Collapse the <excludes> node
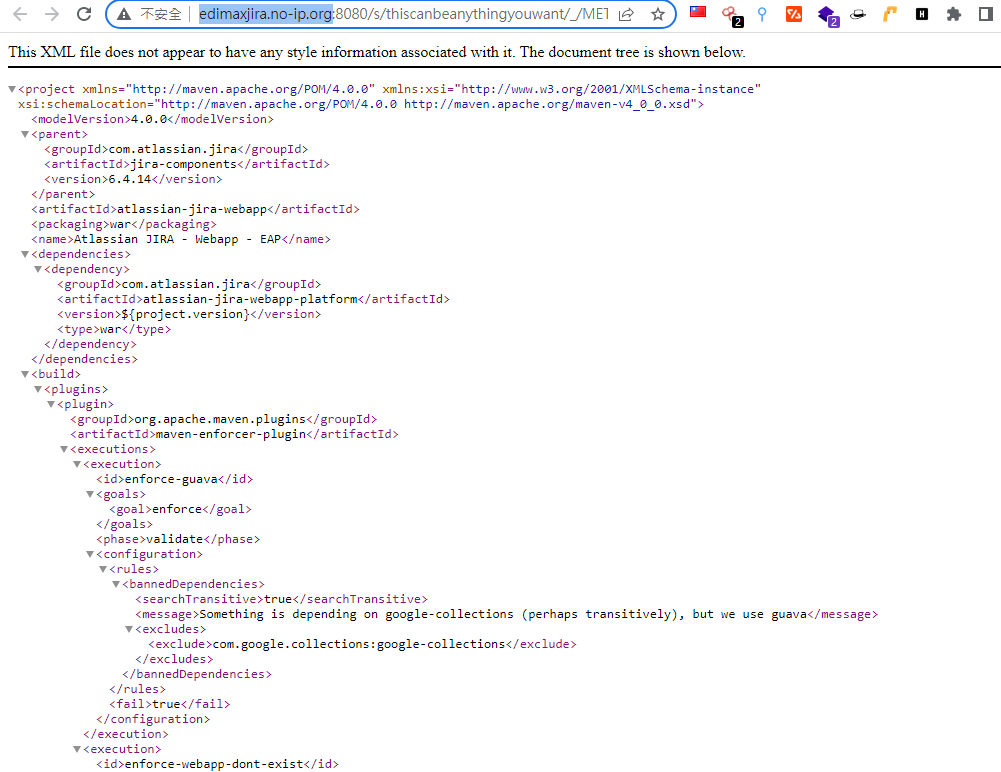 point(129,630)
